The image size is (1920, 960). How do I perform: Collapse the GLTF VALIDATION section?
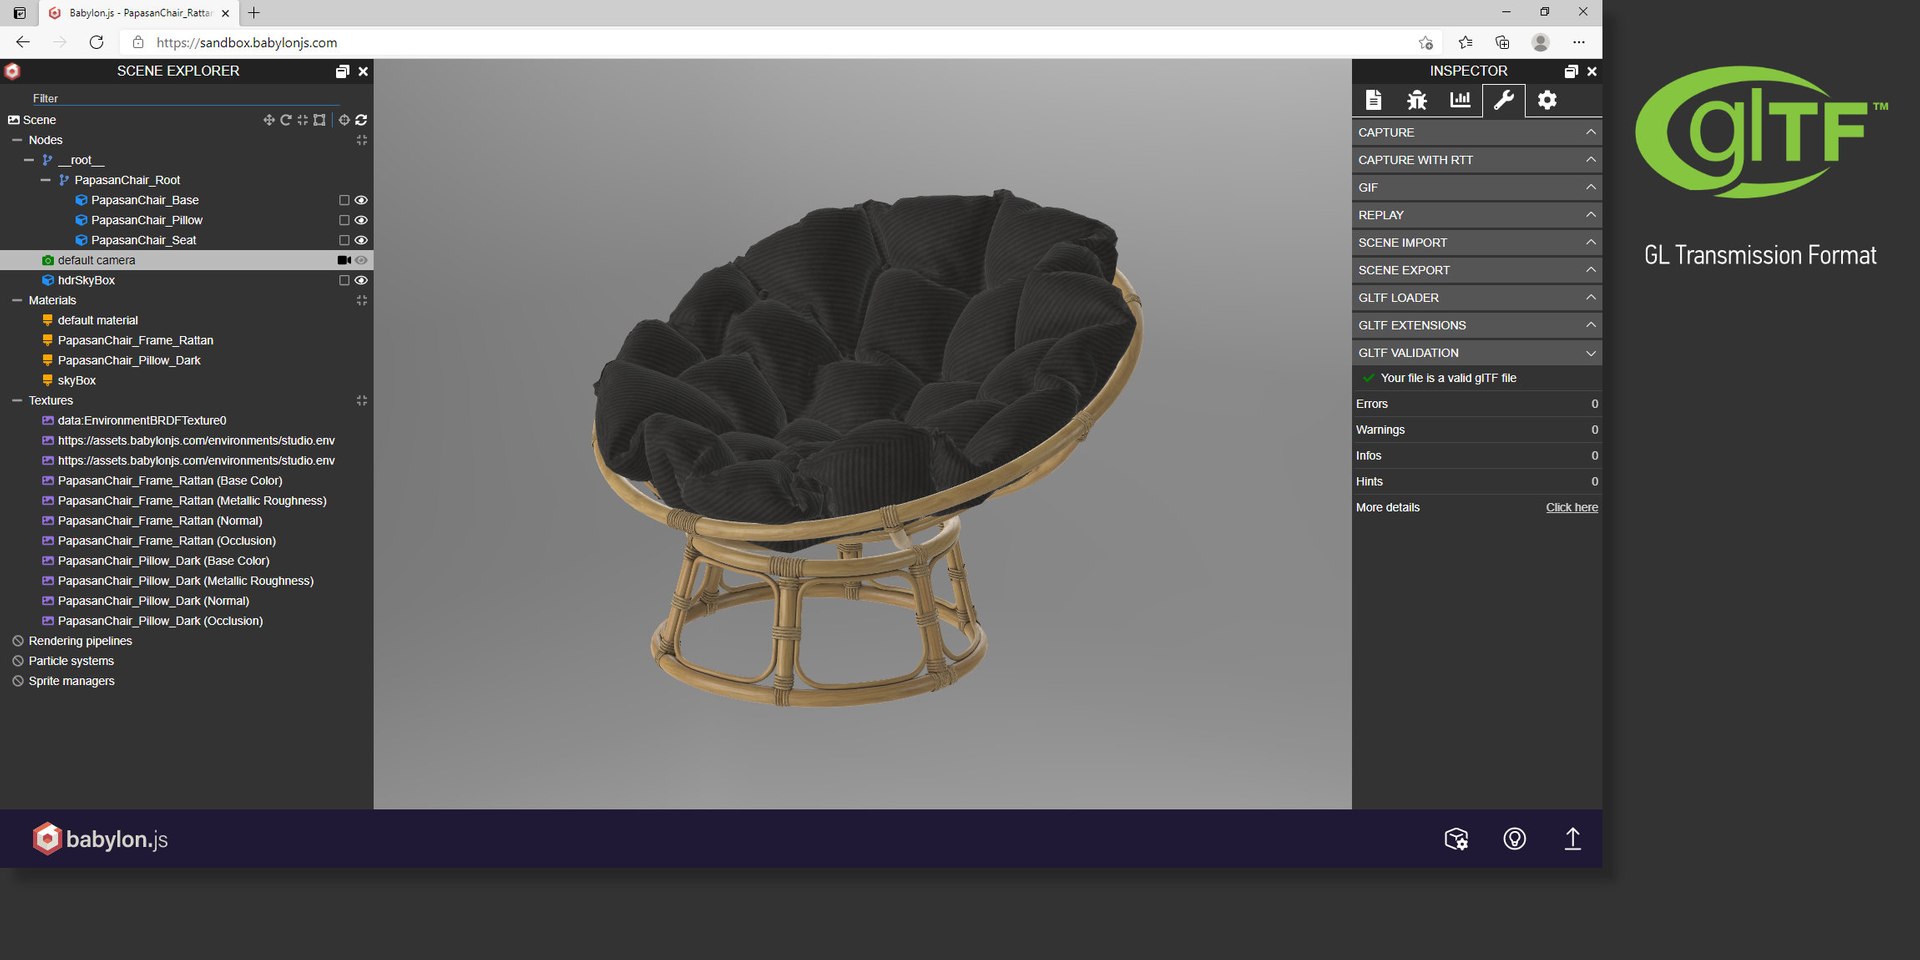click(x=1477, y=353)
